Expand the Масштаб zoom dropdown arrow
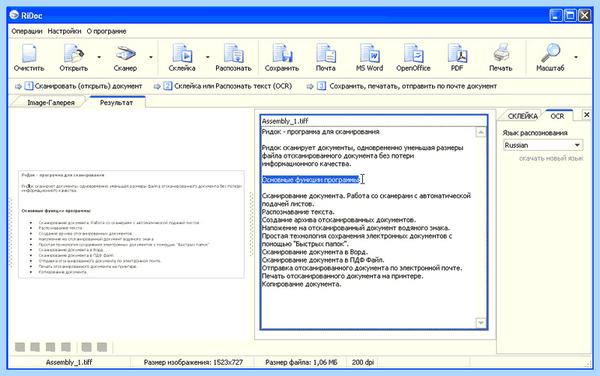Image resolution: width=600 pixels, height=376 pixels. (576, 57)
